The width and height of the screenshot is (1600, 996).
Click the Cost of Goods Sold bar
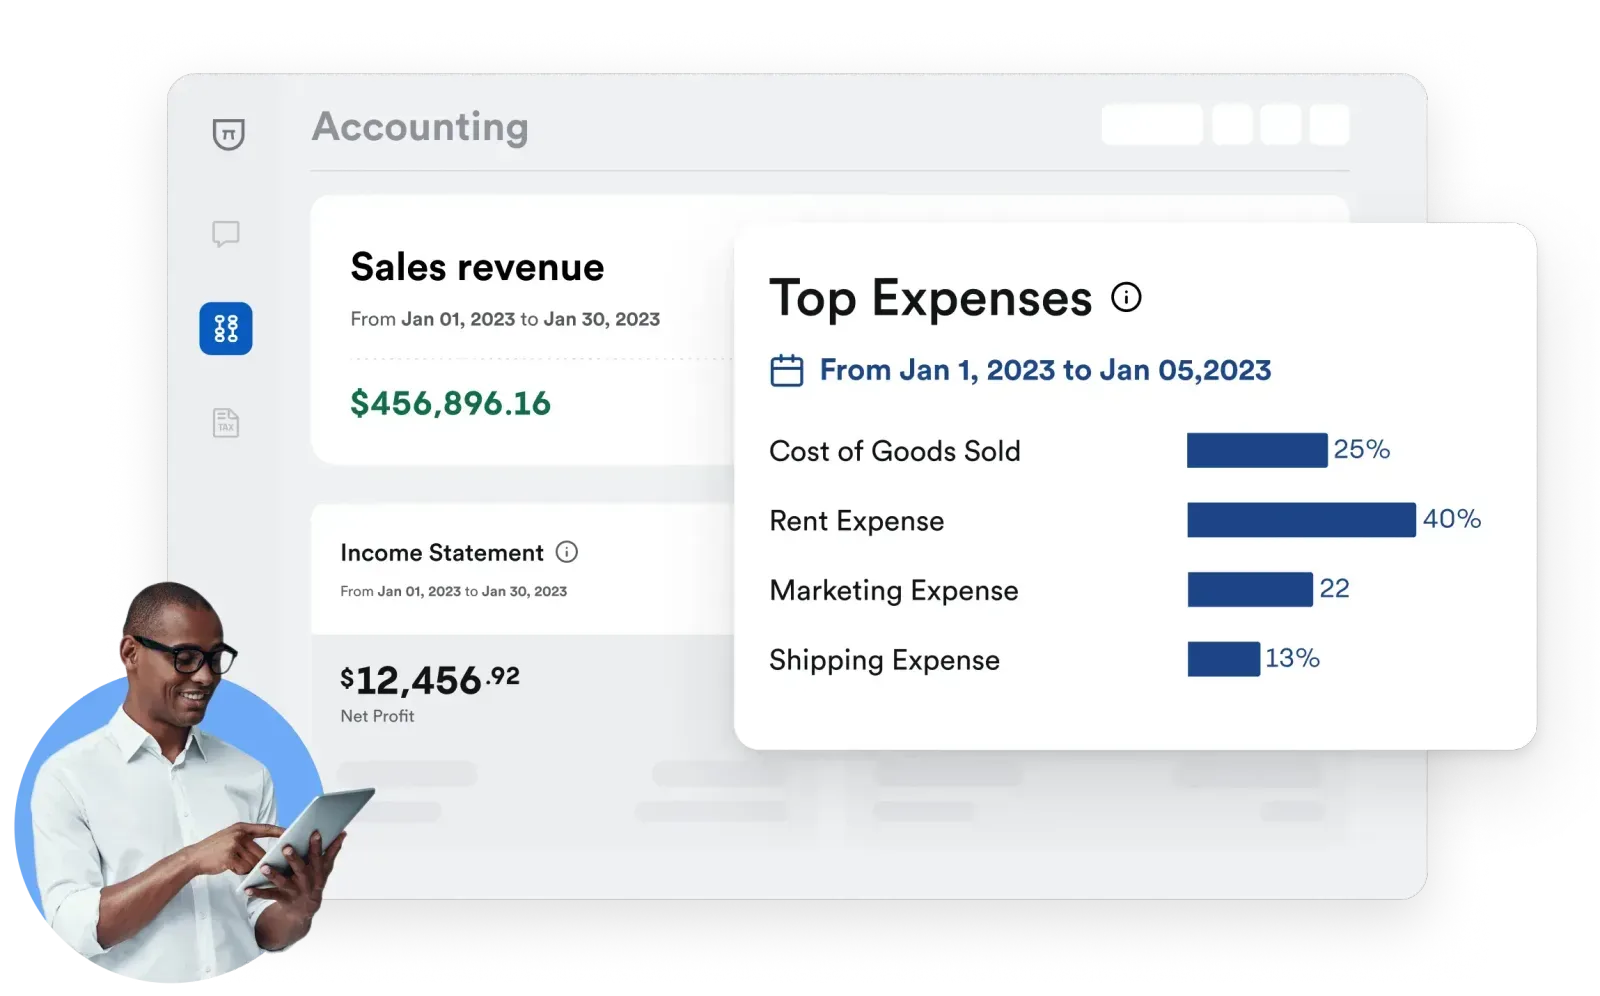(1257, 450)
